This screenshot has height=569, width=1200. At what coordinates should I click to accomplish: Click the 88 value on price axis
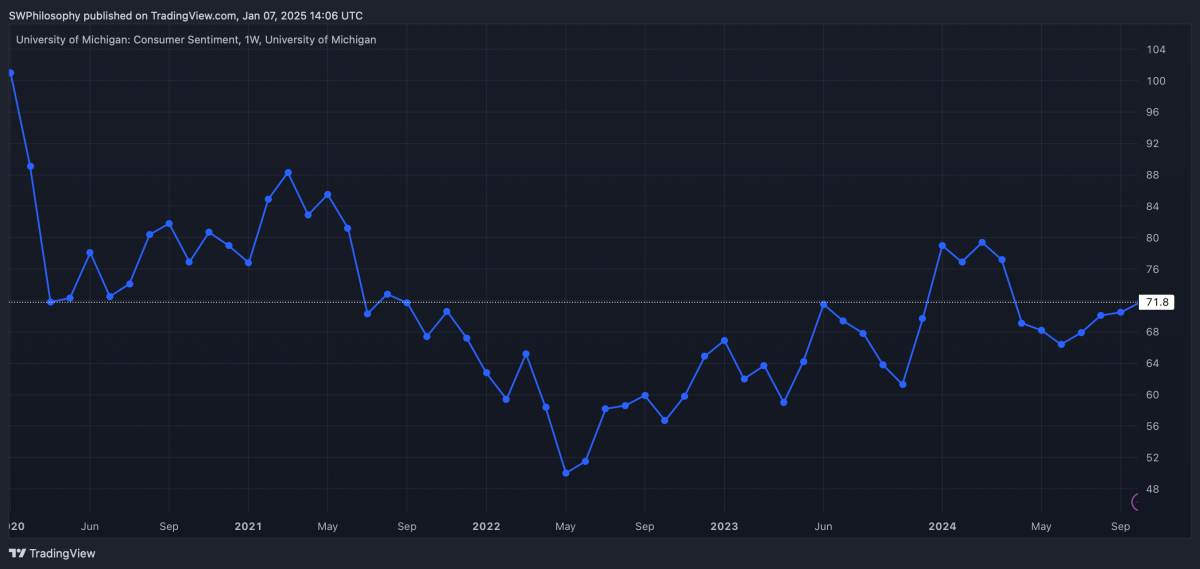point(1154,175)
